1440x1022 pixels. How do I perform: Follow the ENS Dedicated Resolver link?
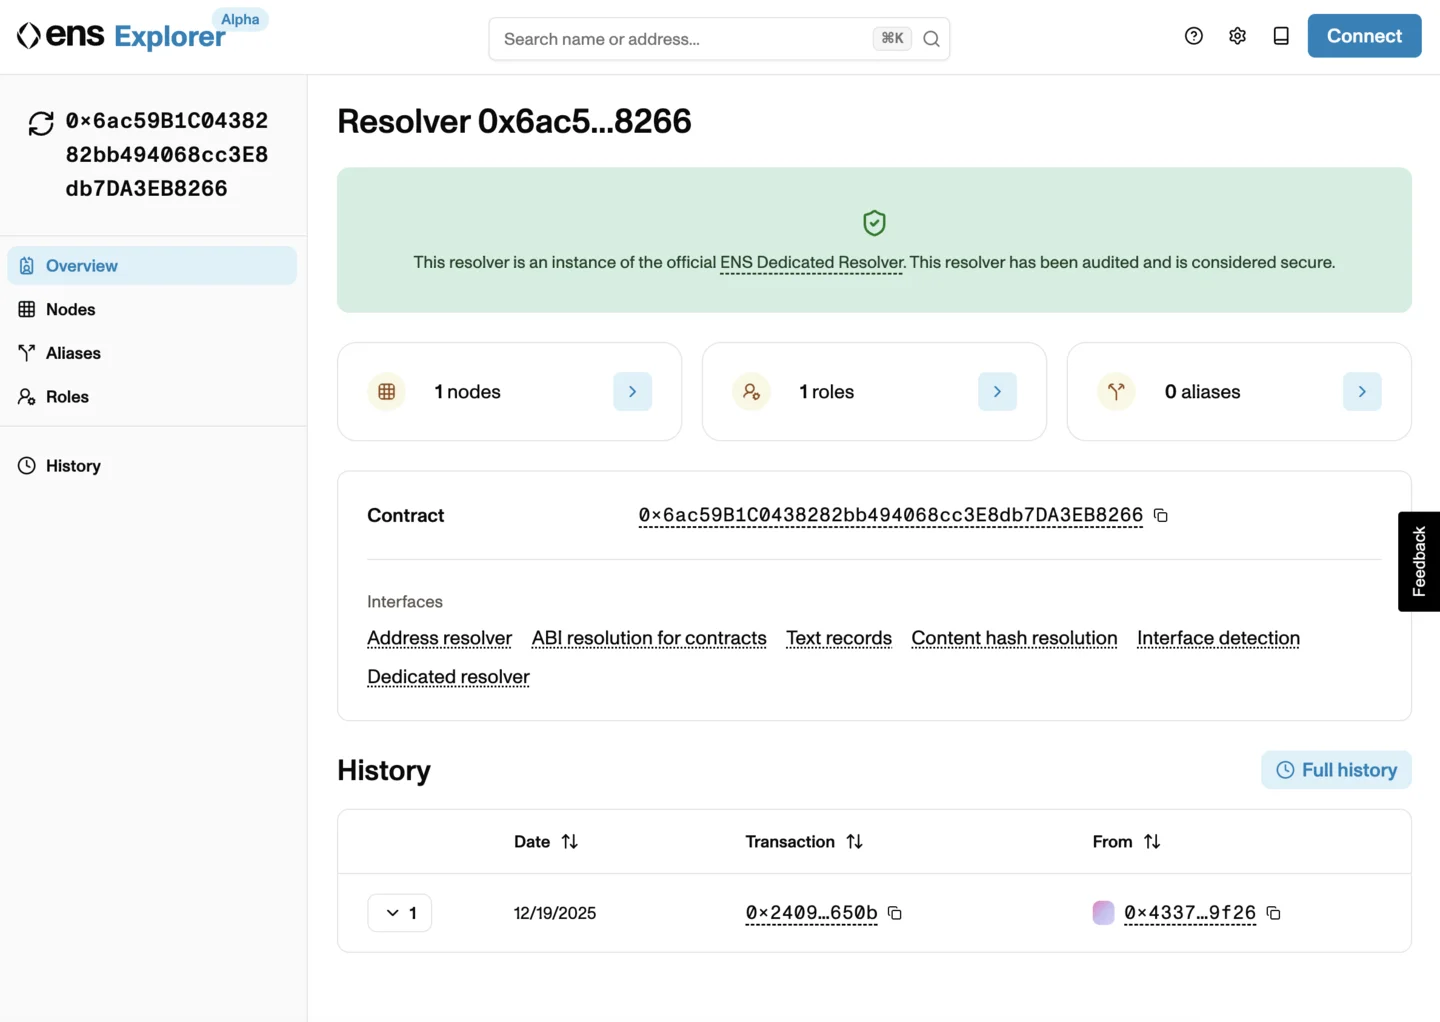[x=811, y=262]
